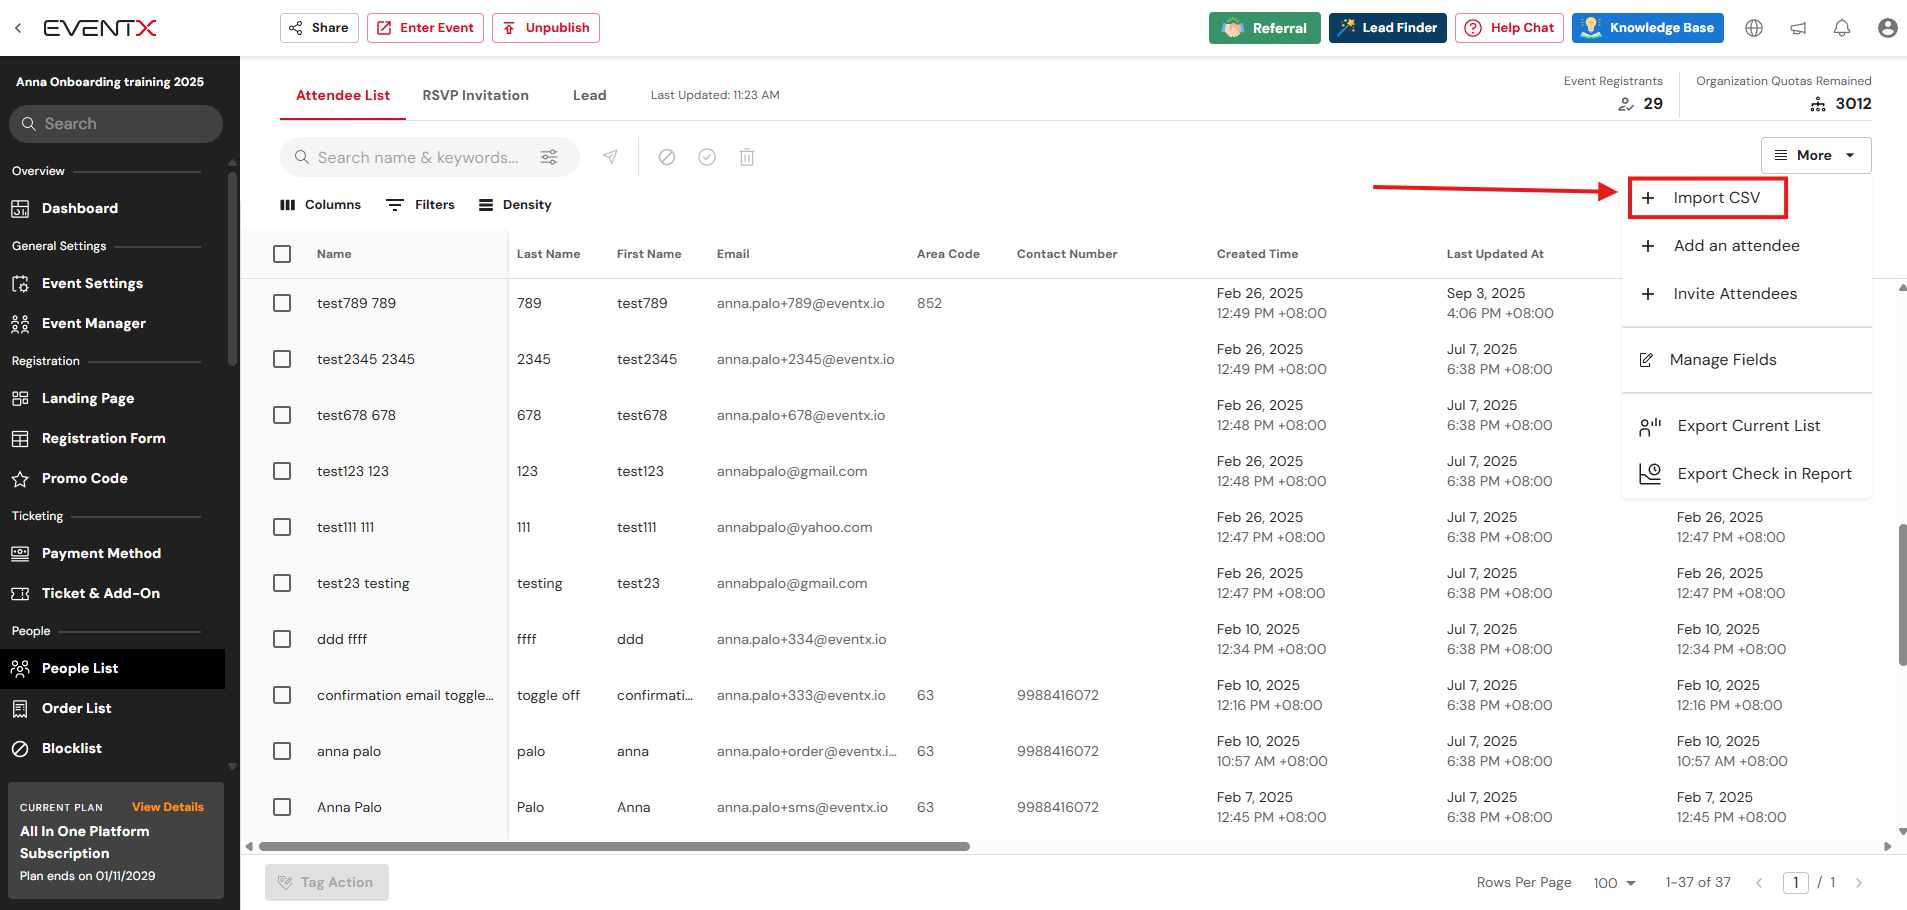The height and width of the screenshot is (910, 1907).
Task: Expand the More dropdown menu
Action: pyautogui.click(x=1815, y=155)
